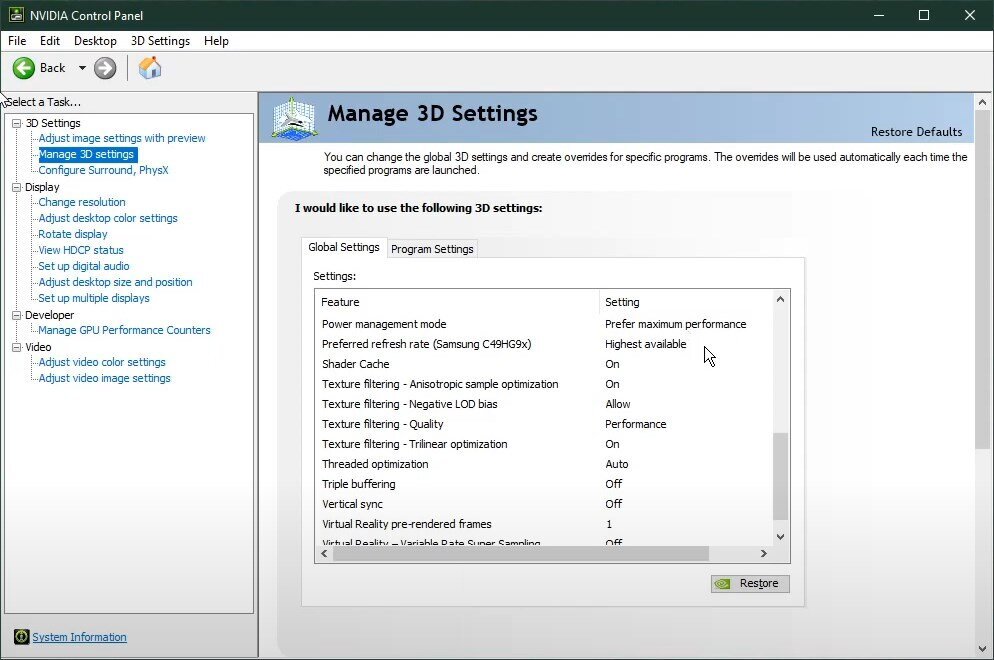Click the green Back arrow icon

tap(24, 68)
